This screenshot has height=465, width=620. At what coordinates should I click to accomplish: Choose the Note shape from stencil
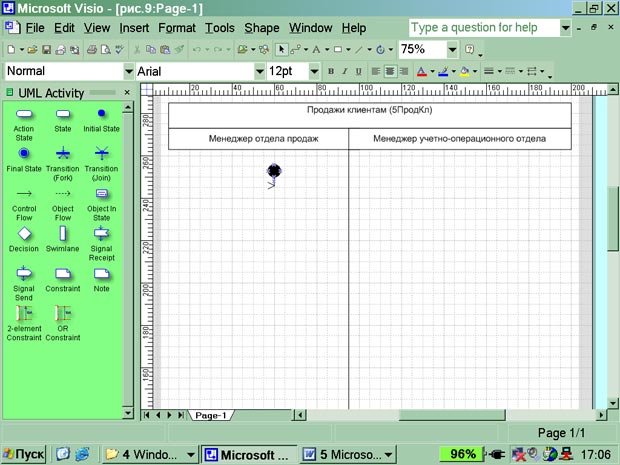tap(101, 273)
